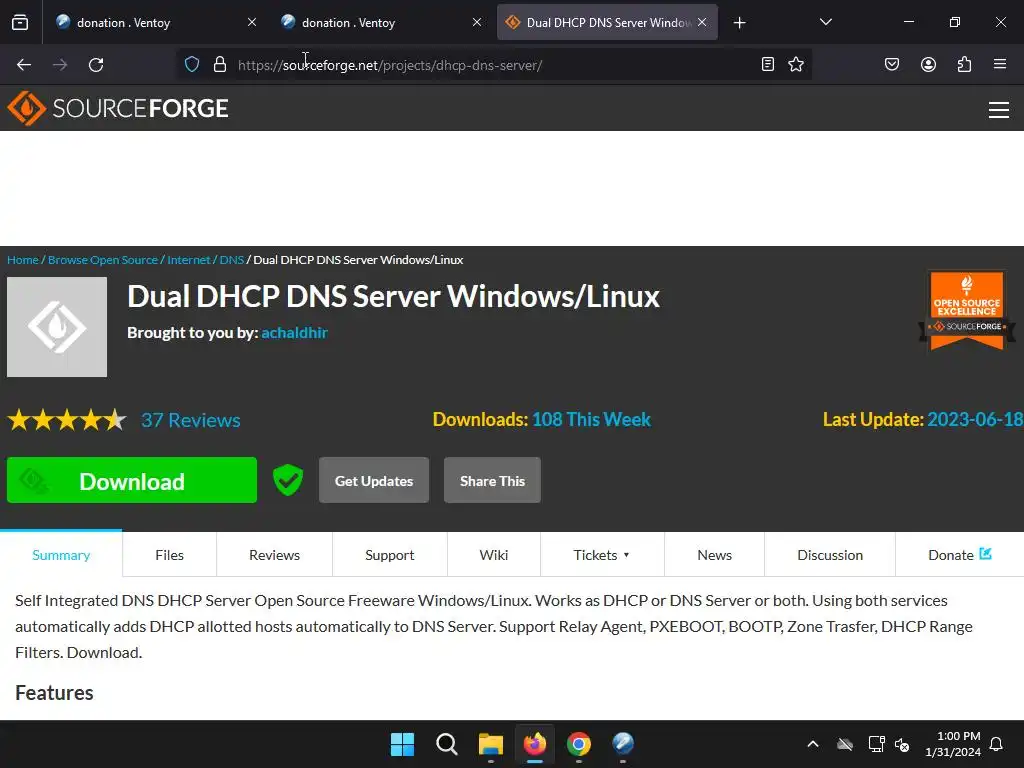This screenshot has width=1024, height=768.
Task: Open the Support tab
Action: [390, 555]
